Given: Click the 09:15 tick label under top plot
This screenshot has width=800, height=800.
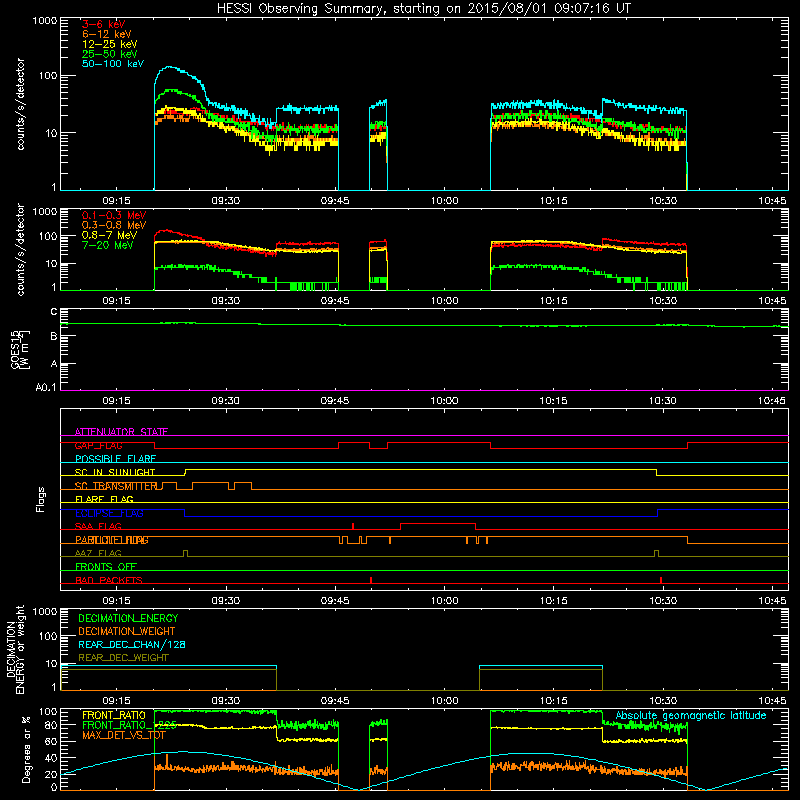Looking at the screenshot, I should [116, 201].
